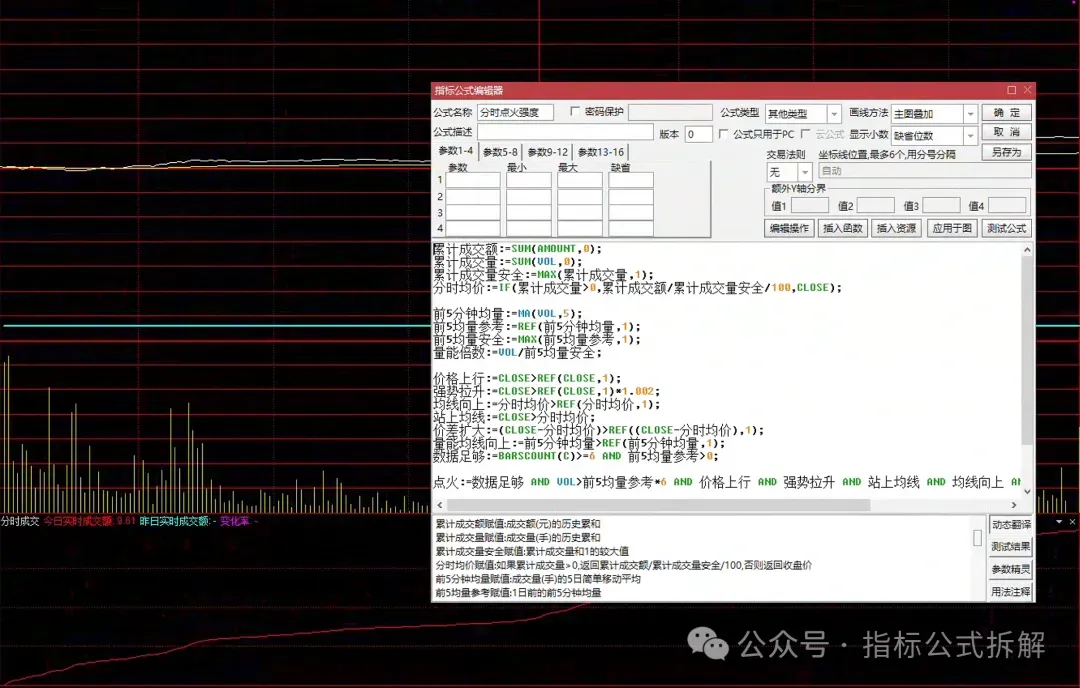Focus the 公式描述 input field
The height and width of the screenshot is (688, 1080).
coord(565,132)
